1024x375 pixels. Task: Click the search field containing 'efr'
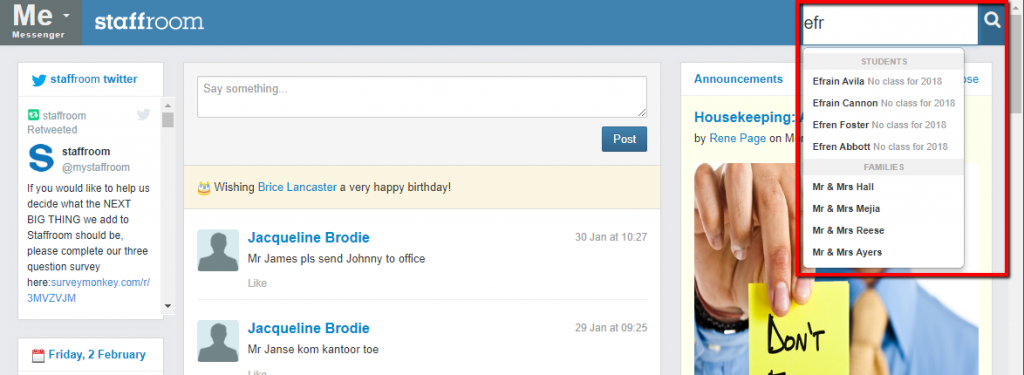click(x=889, y=24)
